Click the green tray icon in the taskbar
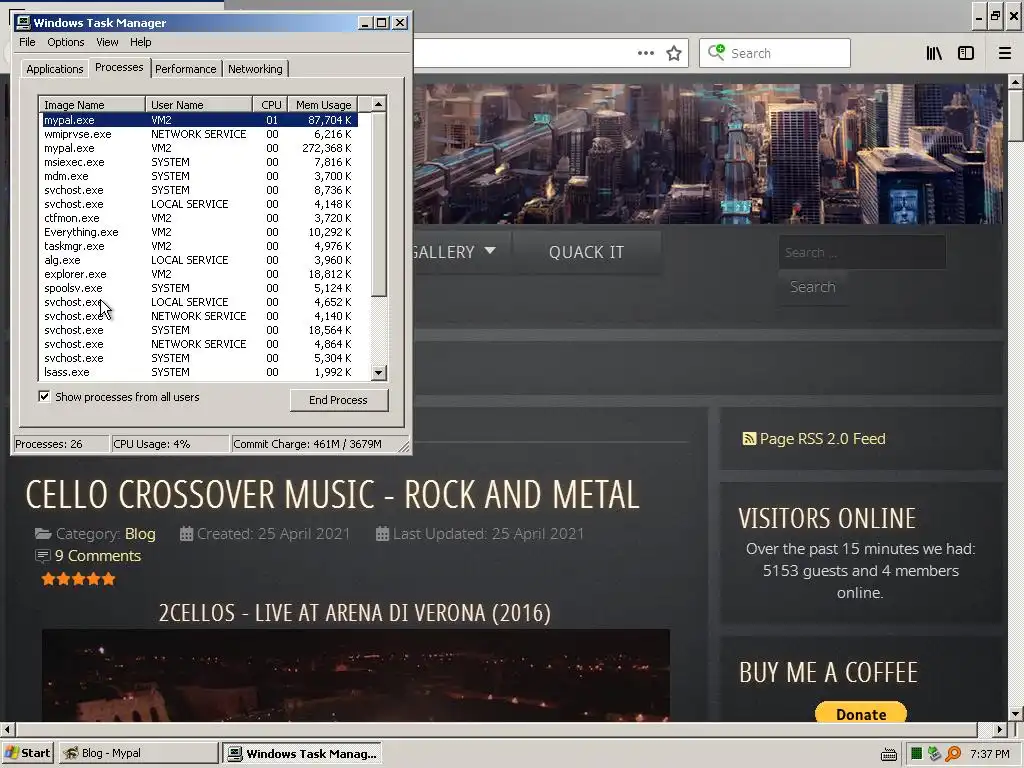1024x768 pixels. coord(916,754)
